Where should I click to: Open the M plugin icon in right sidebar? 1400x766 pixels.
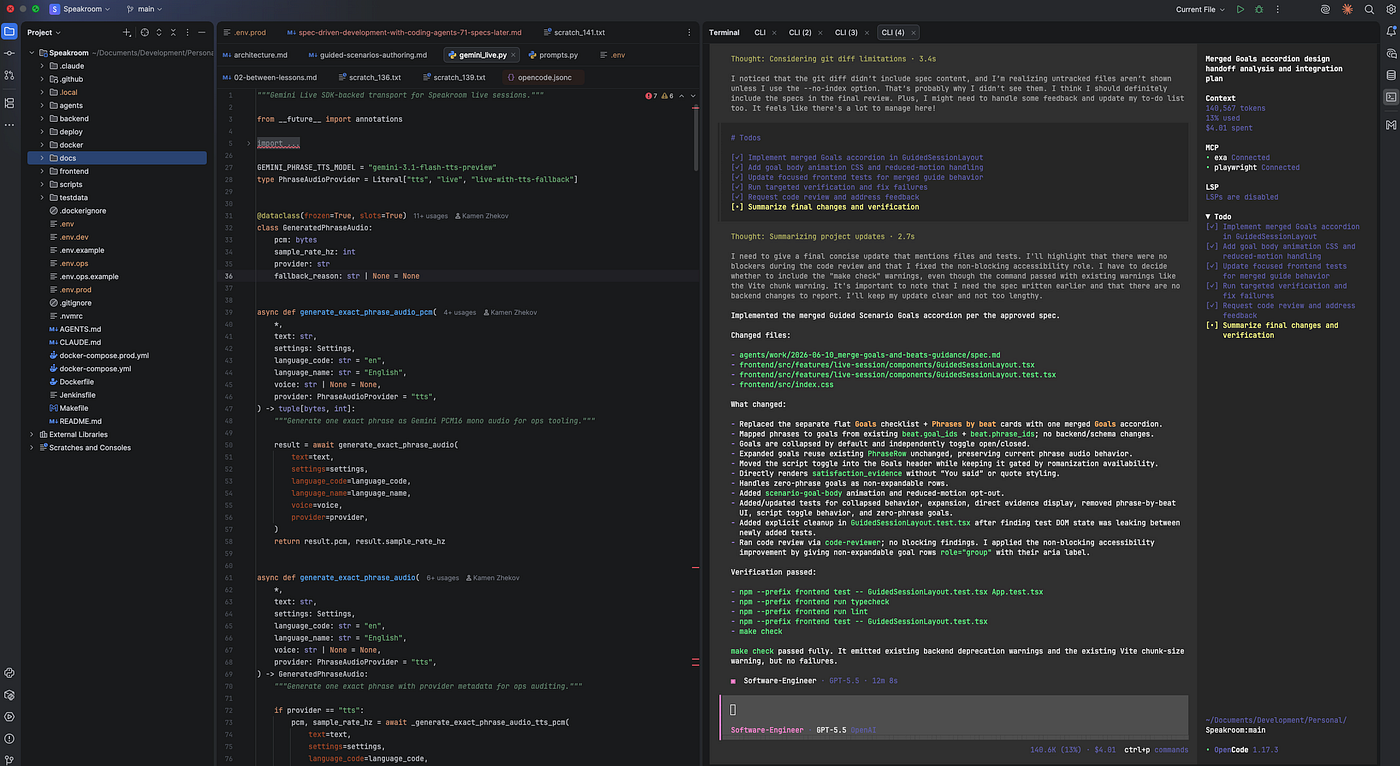tap(1390, 125)
